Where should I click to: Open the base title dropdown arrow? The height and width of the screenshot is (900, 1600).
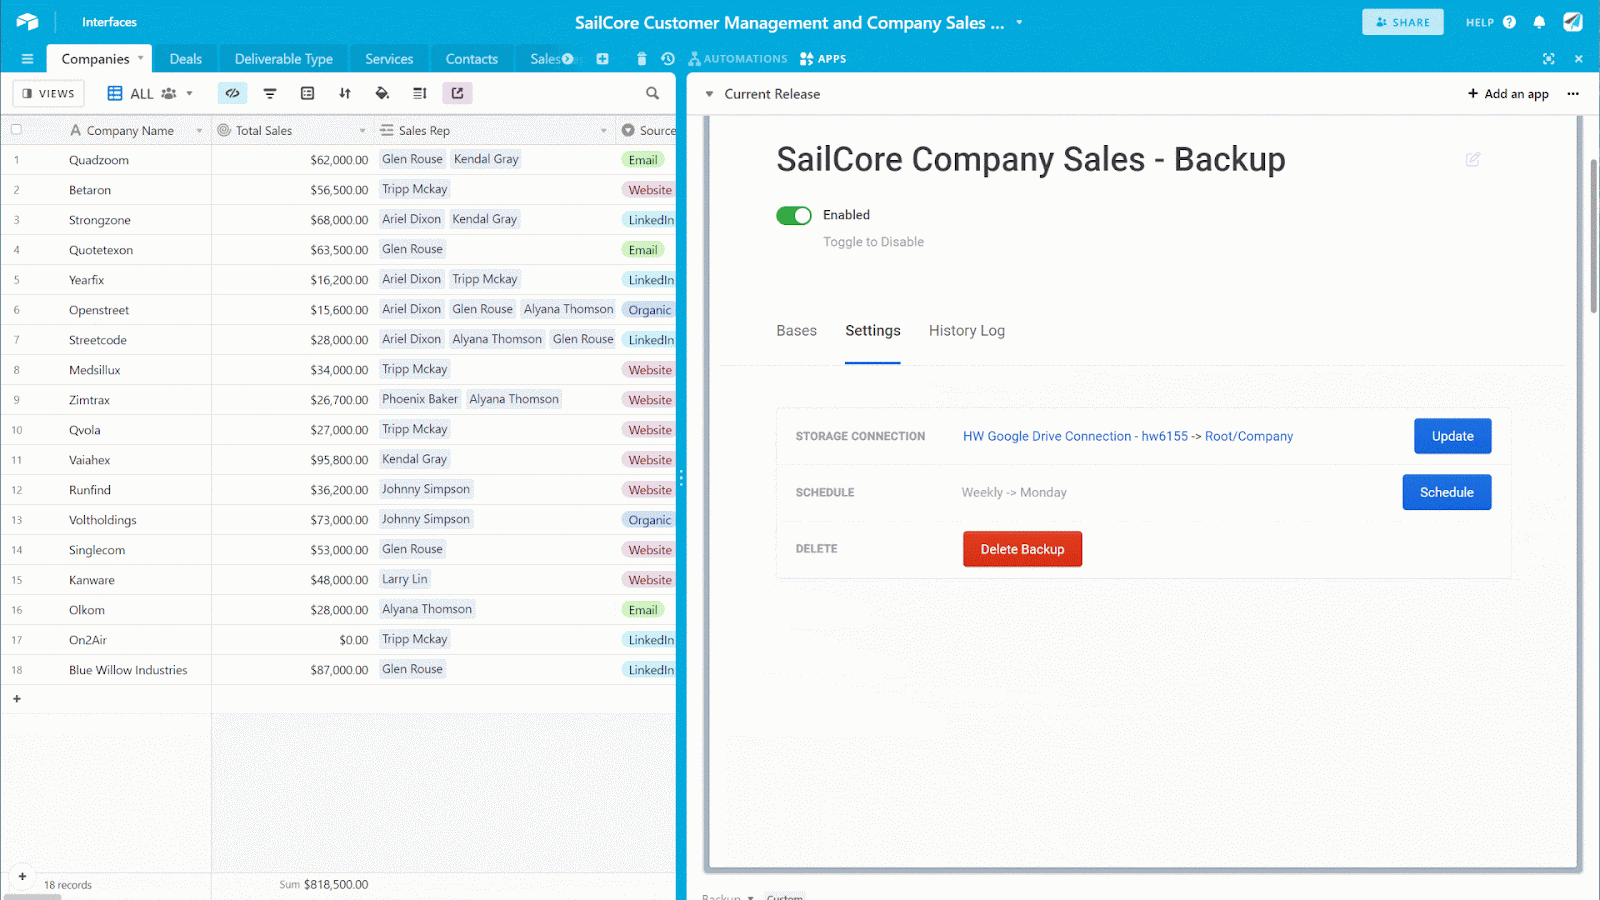click(x=1019, y=22)
